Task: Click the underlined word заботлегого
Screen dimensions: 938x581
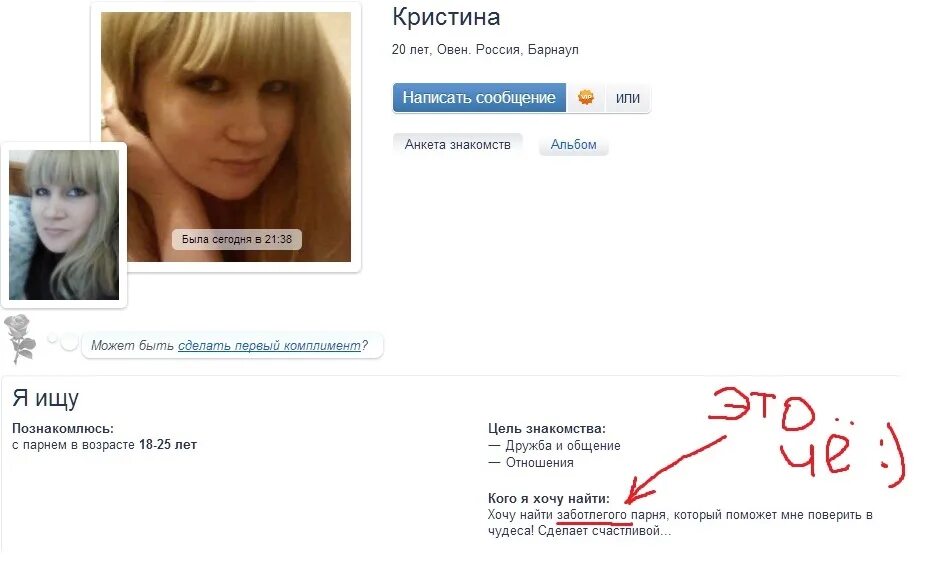Action: pos(592,515)
